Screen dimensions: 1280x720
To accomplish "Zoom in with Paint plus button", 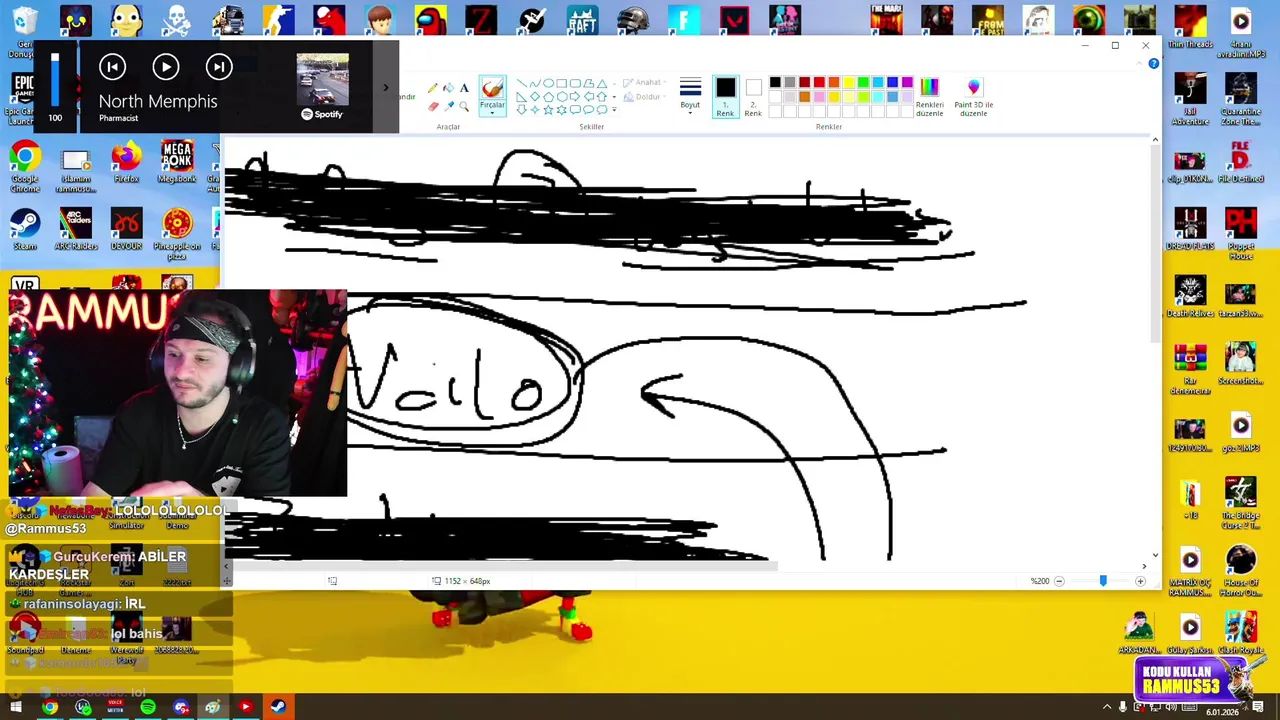I will (1140, 581).
